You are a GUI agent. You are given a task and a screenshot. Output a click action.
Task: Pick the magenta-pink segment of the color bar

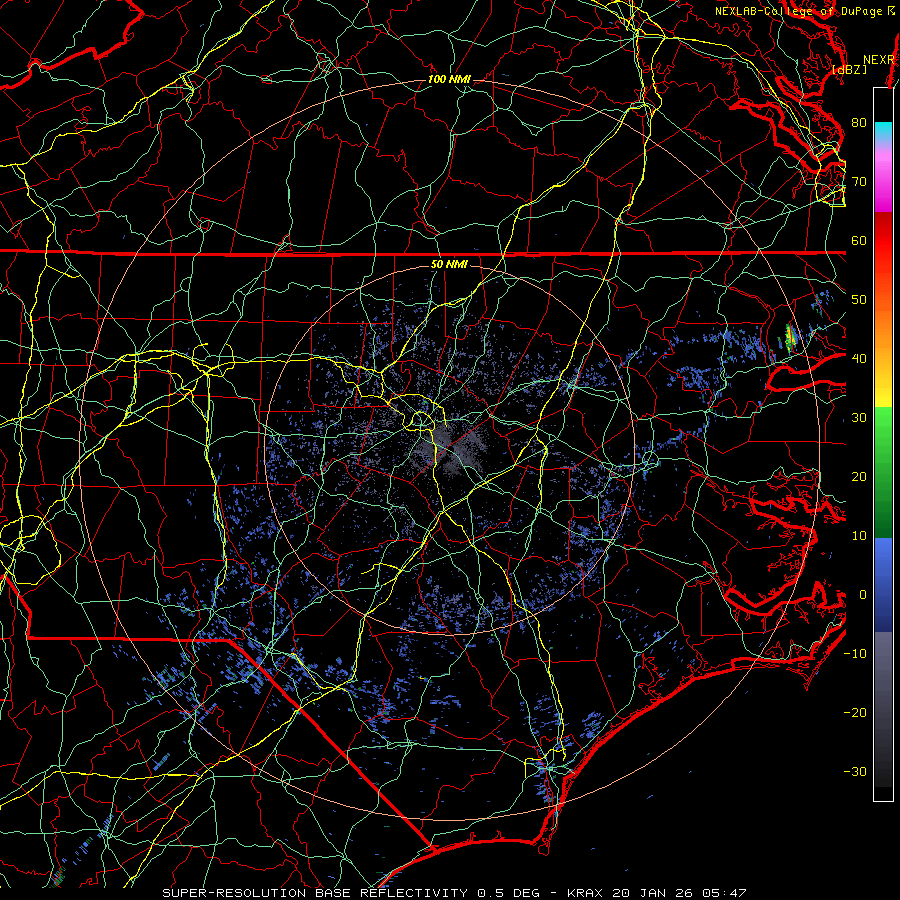pyautogui.click(x=883, y=178)
